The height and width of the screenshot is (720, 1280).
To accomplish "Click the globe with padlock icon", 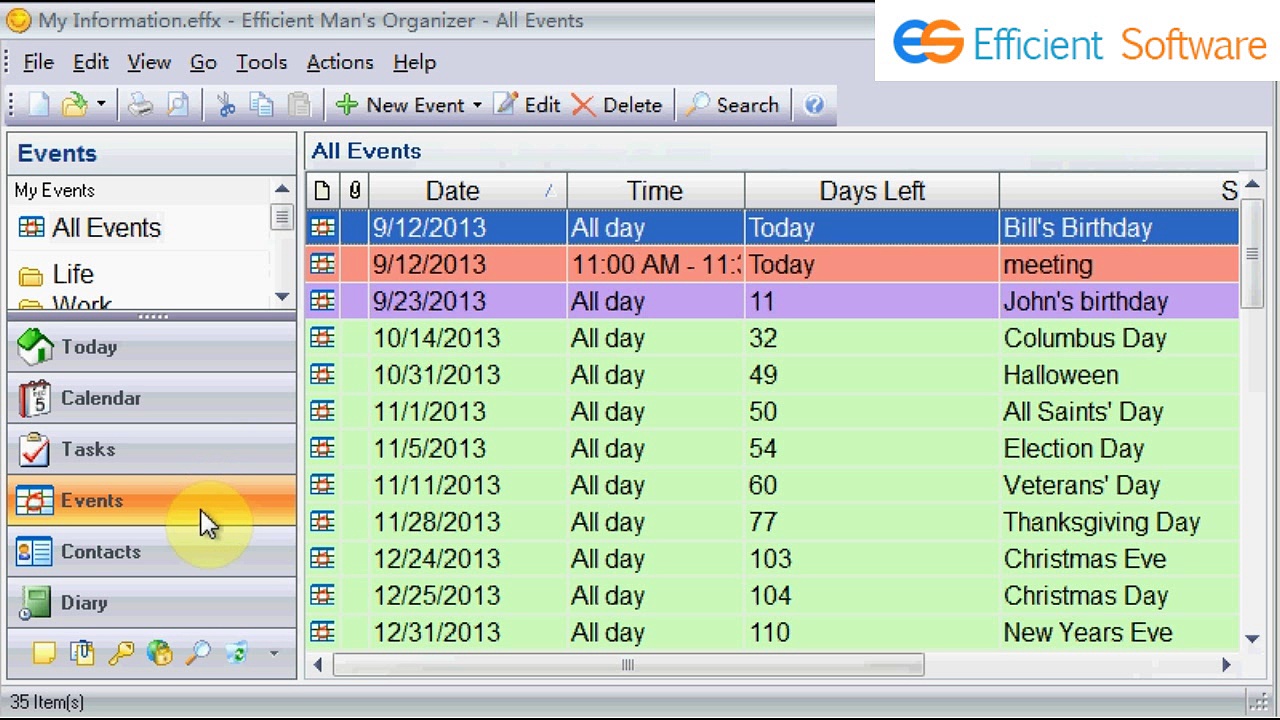I will (159, 653).
